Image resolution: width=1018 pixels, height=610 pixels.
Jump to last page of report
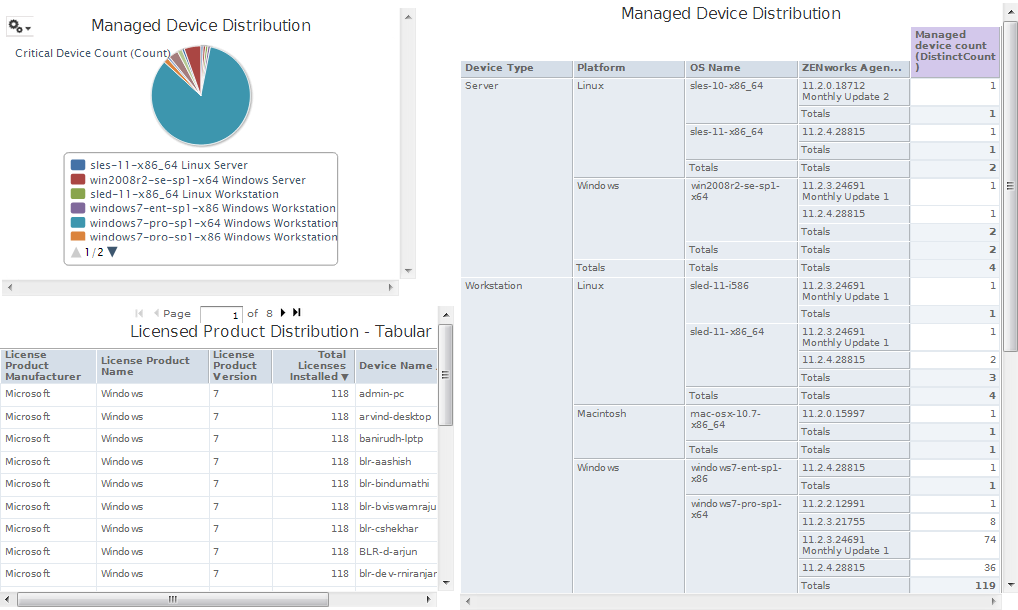click(x=297, y=313)
